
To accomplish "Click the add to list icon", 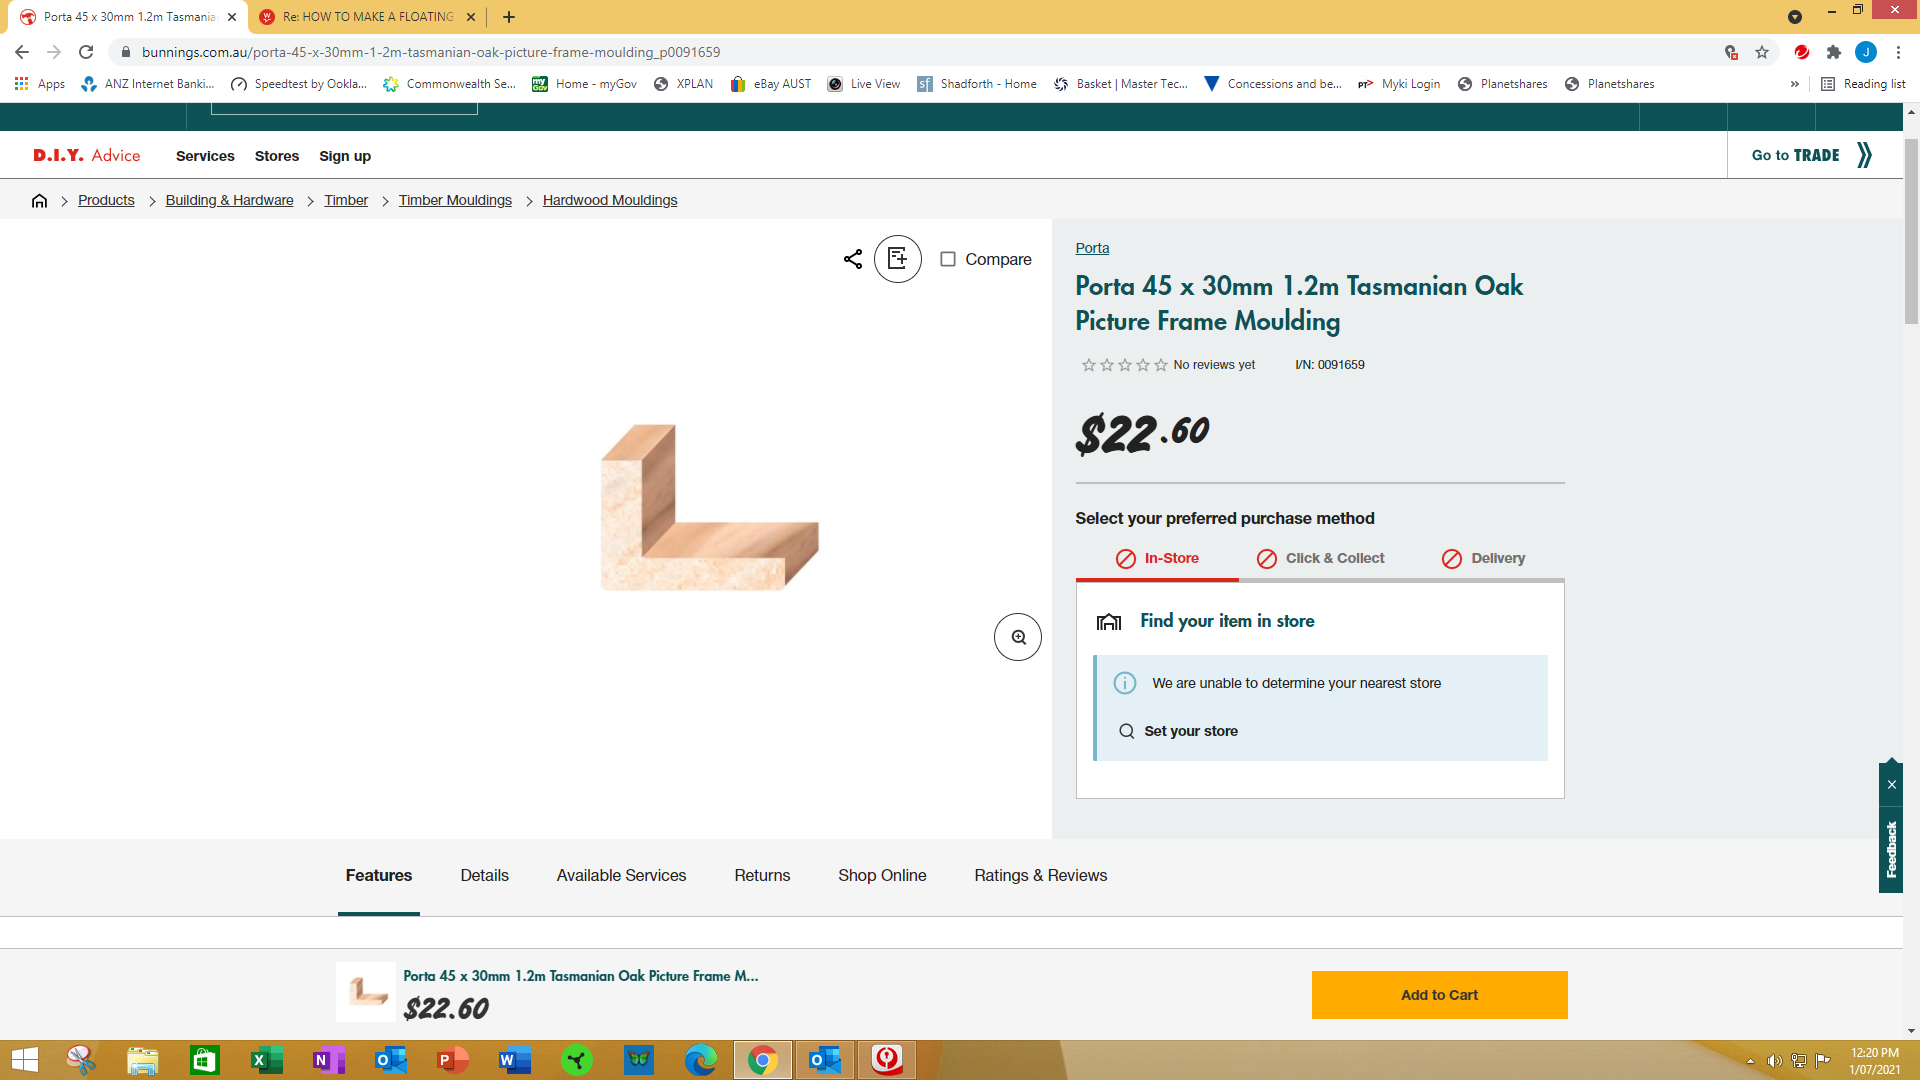I will [897, 259].
